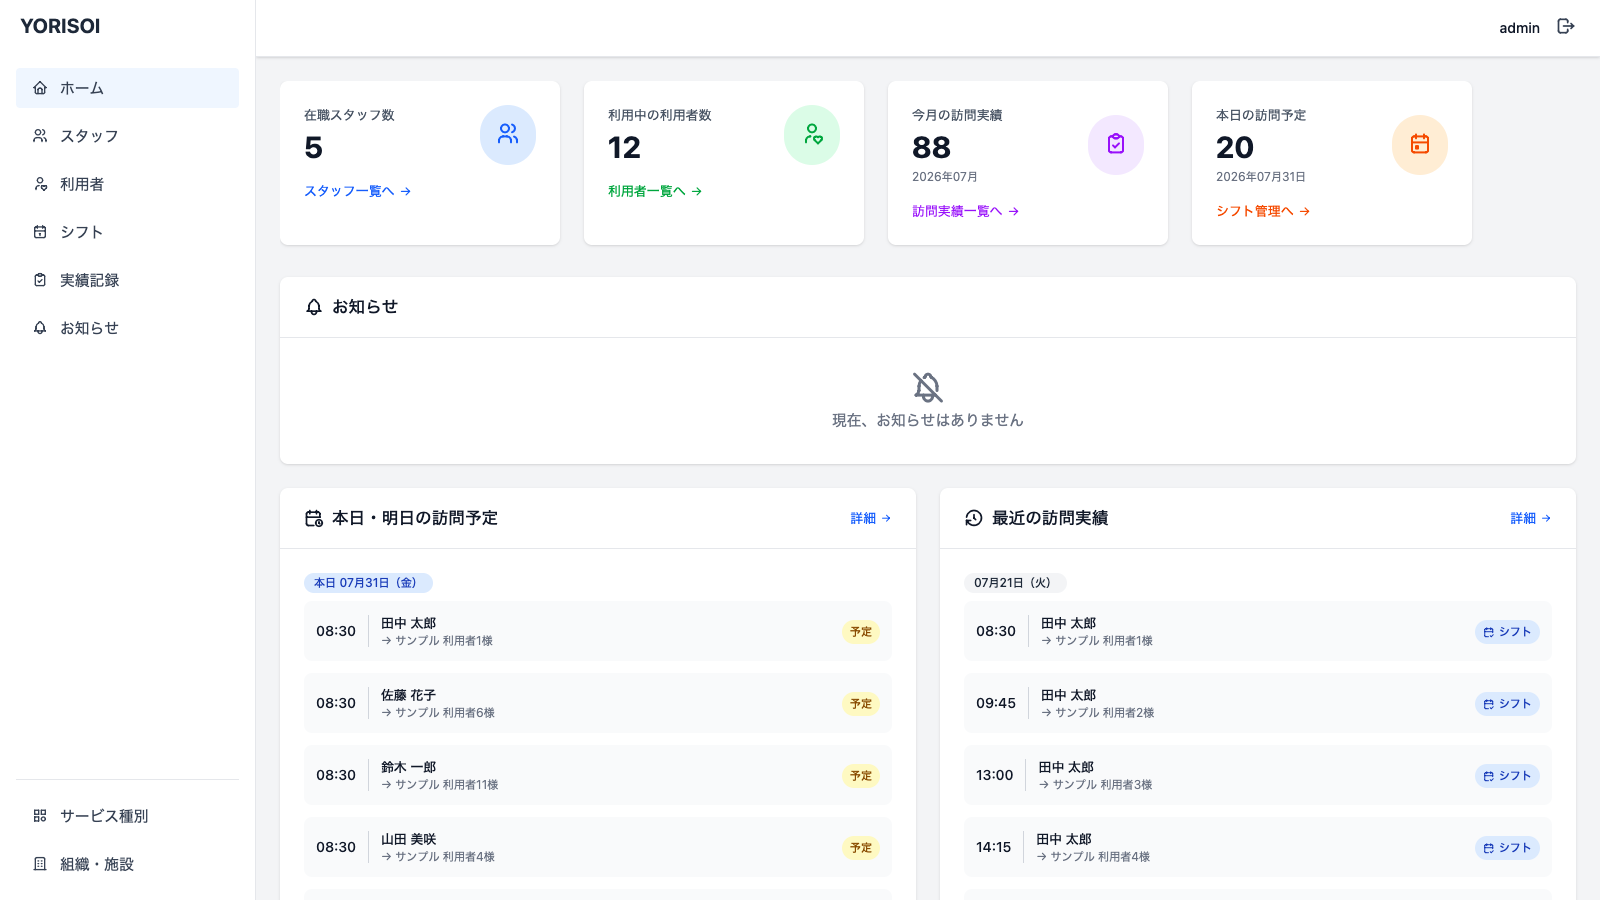The height and width of the screenshot is (900, 1600).
Task: Click the 山田 美咲 schedule row name
Action: click(408, 839)
